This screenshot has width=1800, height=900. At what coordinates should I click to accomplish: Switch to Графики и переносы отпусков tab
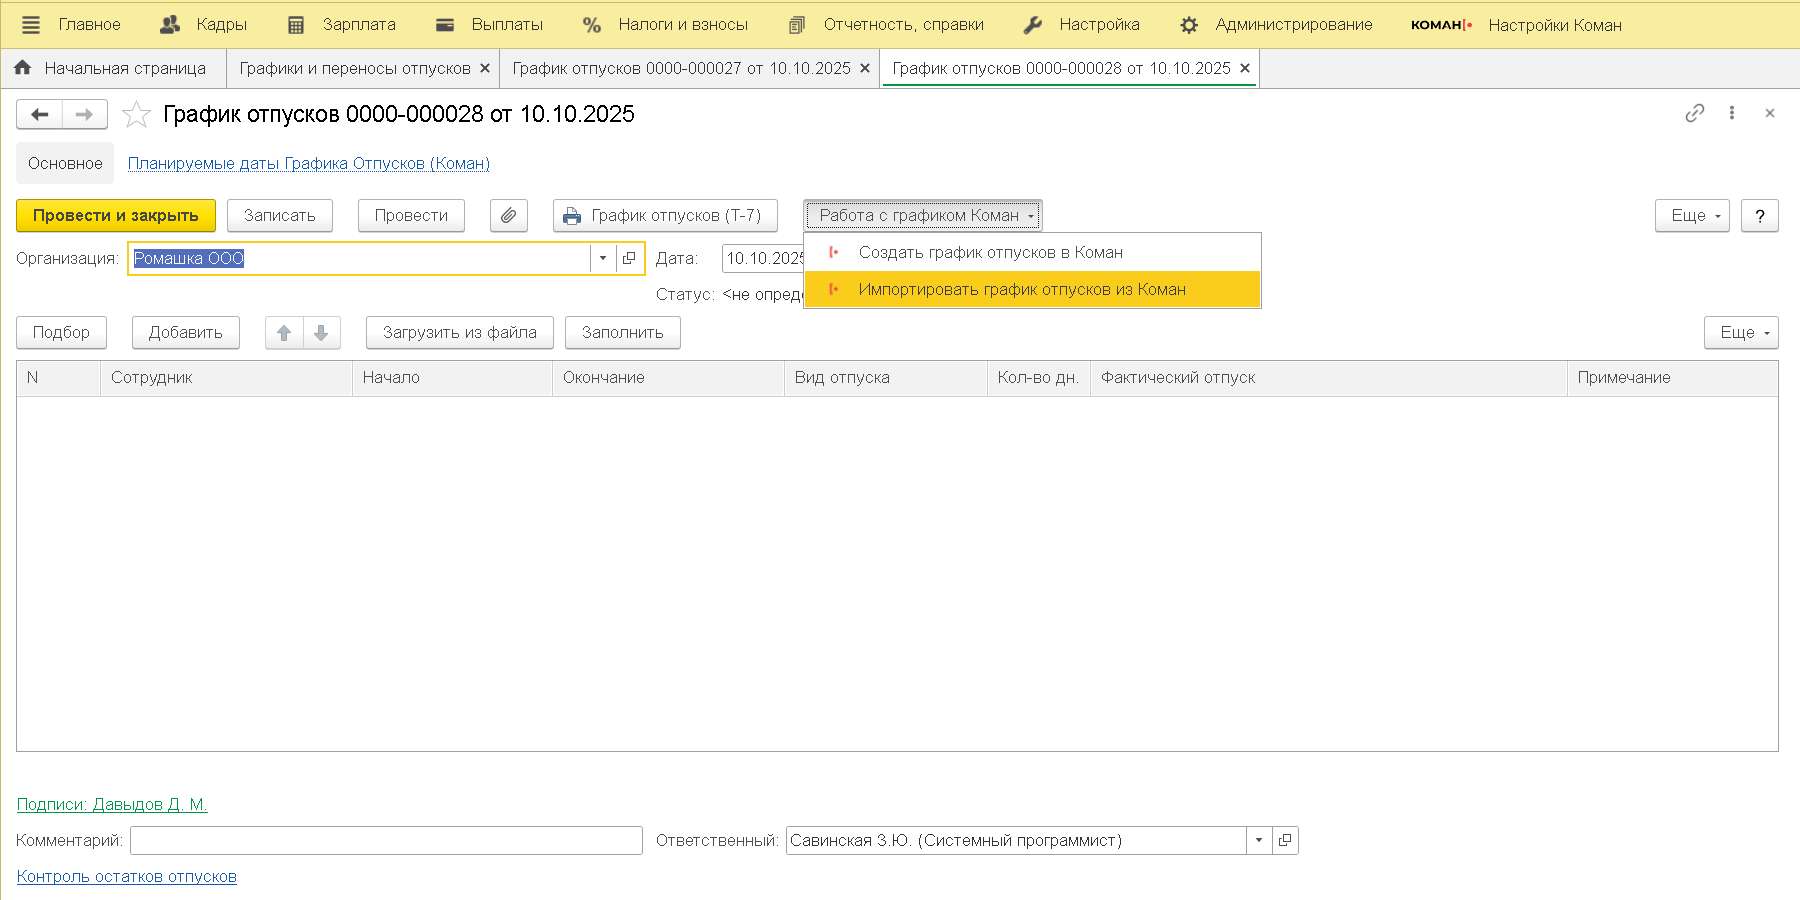click(354, 69)
